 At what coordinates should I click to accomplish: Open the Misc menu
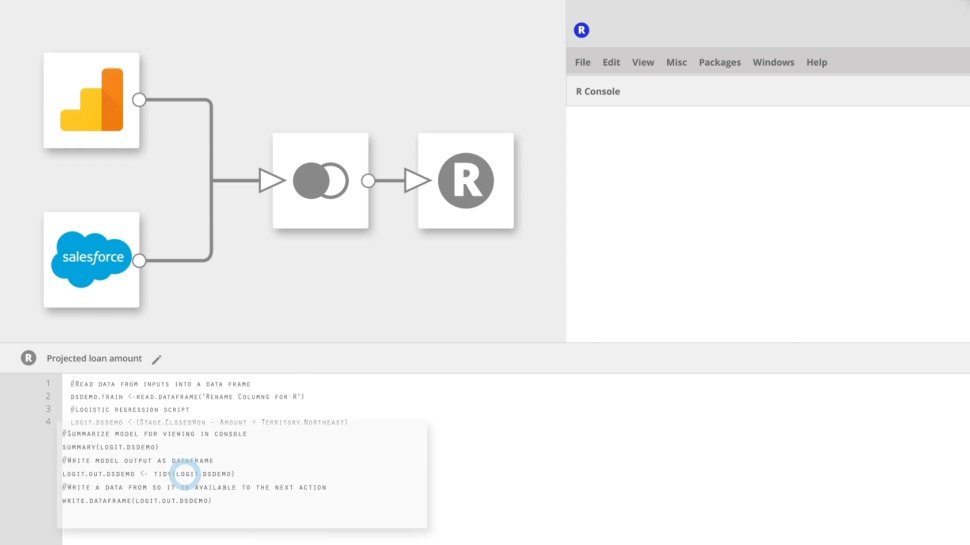point(676,62)
